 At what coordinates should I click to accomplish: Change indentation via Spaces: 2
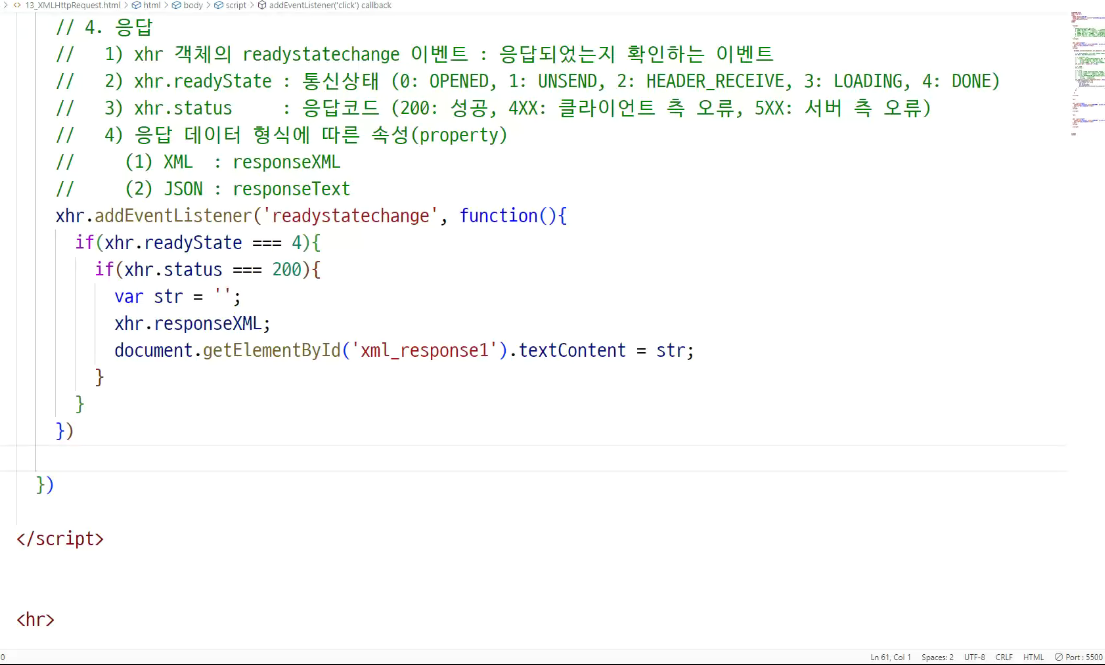[x=937, y=657]
